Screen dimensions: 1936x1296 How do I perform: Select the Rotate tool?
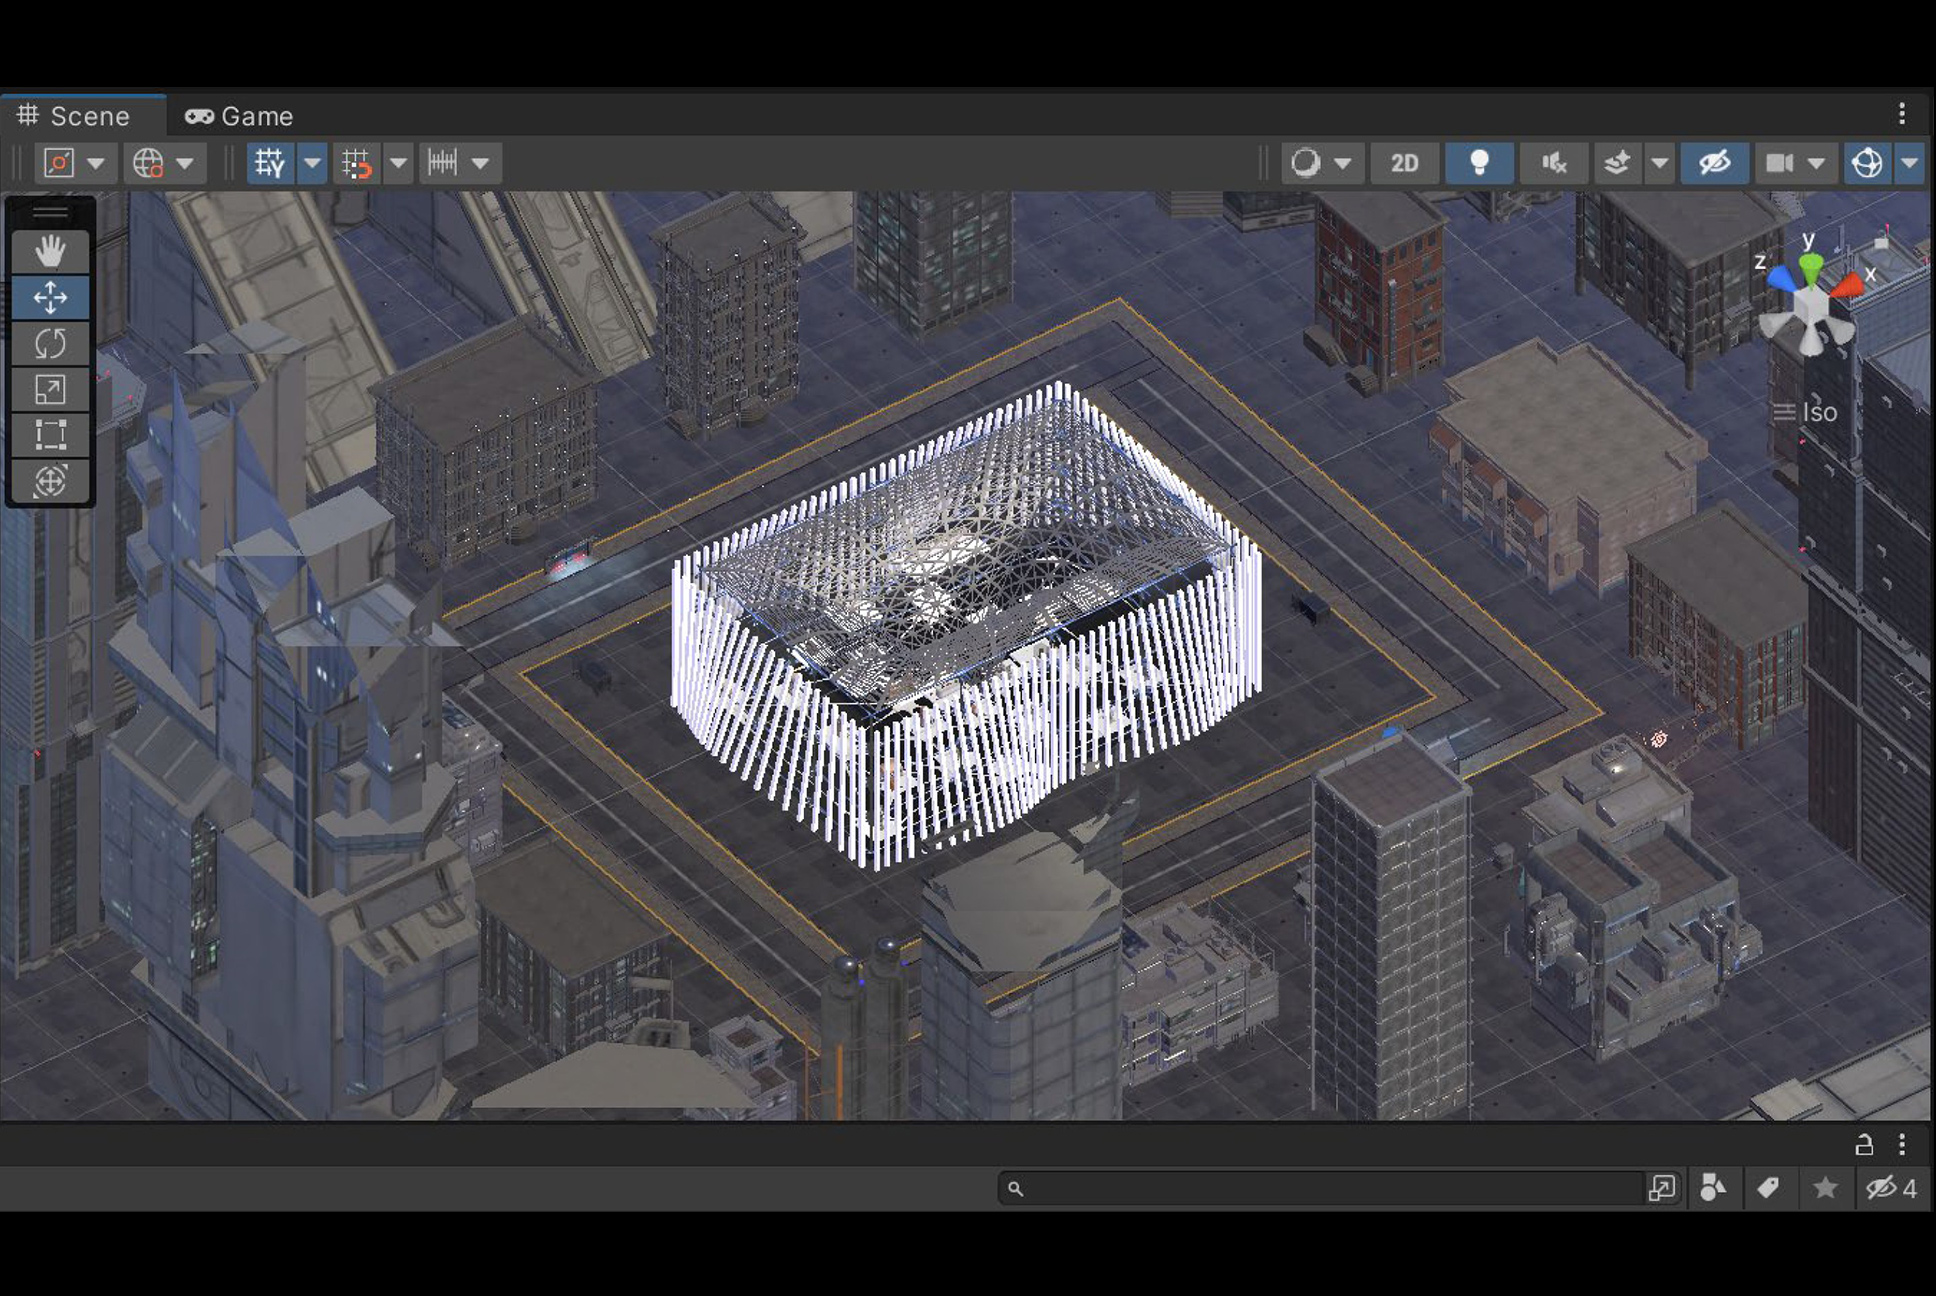click(50, 343)
